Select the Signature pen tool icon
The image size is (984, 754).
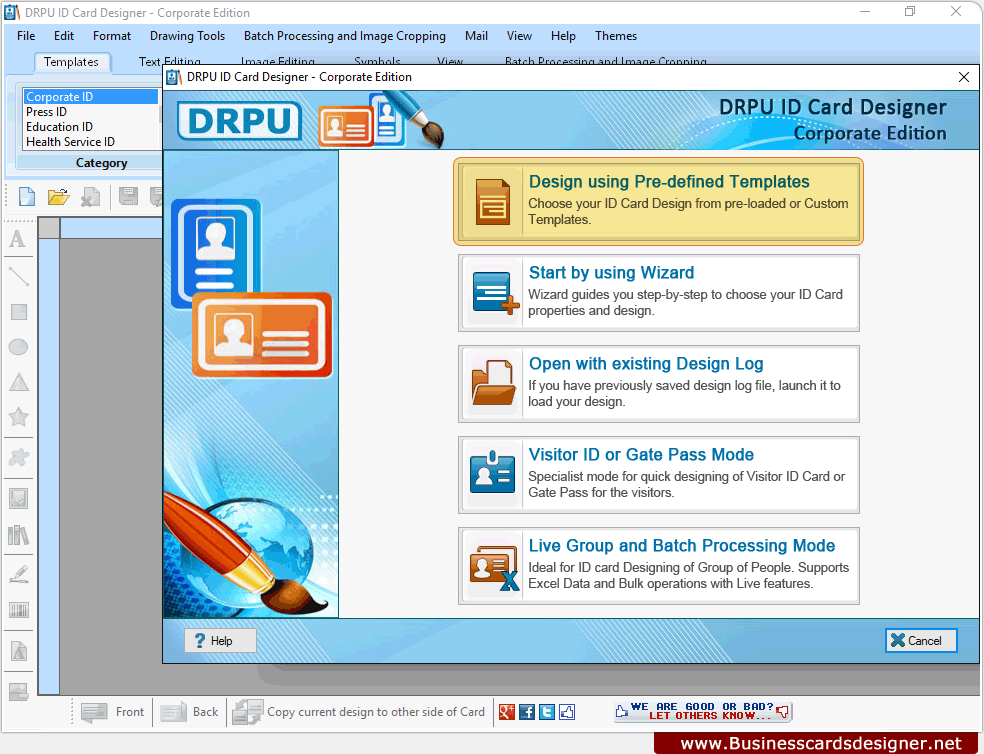19,574
